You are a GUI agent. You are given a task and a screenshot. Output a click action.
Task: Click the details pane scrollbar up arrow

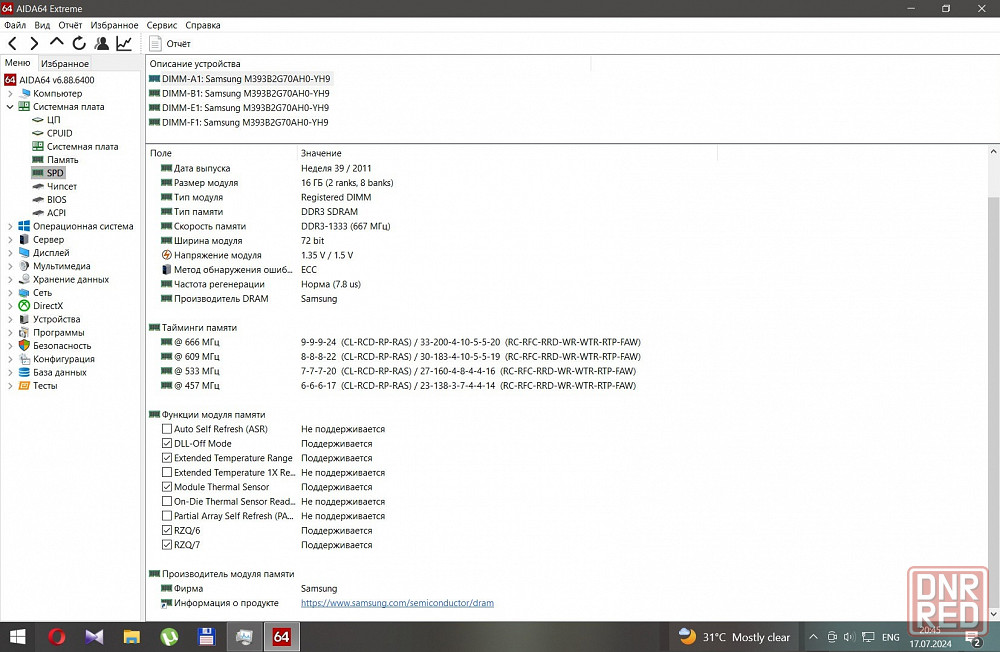pos(993,152)
